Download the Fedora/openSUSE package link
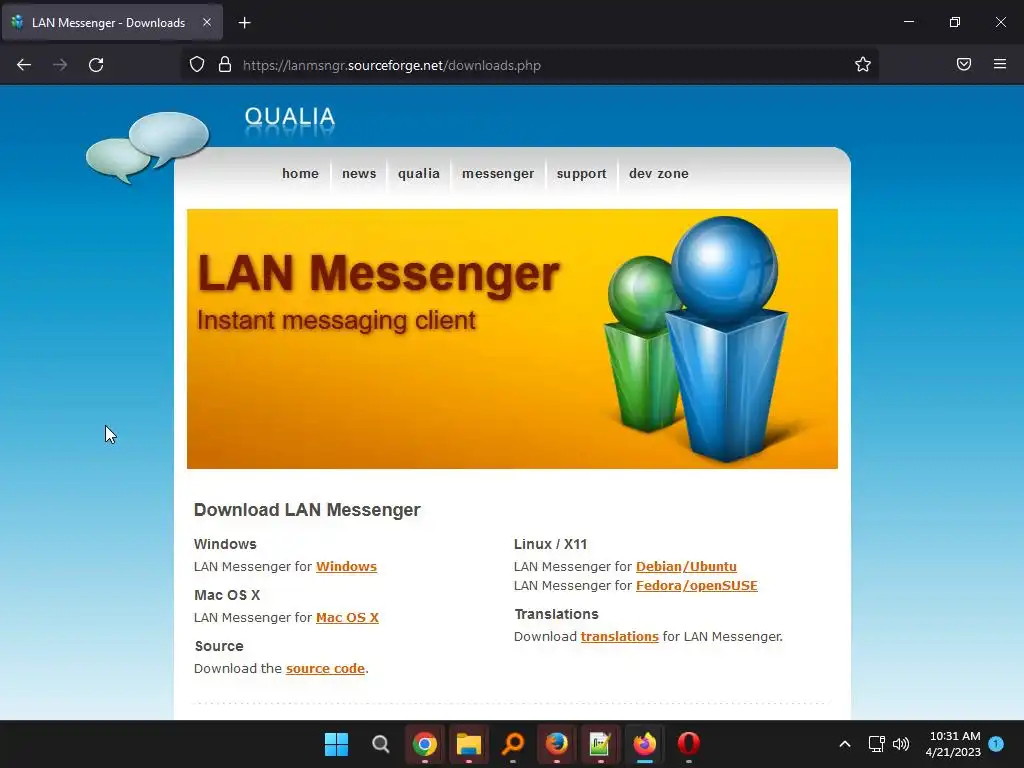This screenshot has height=768, width=1024. [x=697, y=586]
